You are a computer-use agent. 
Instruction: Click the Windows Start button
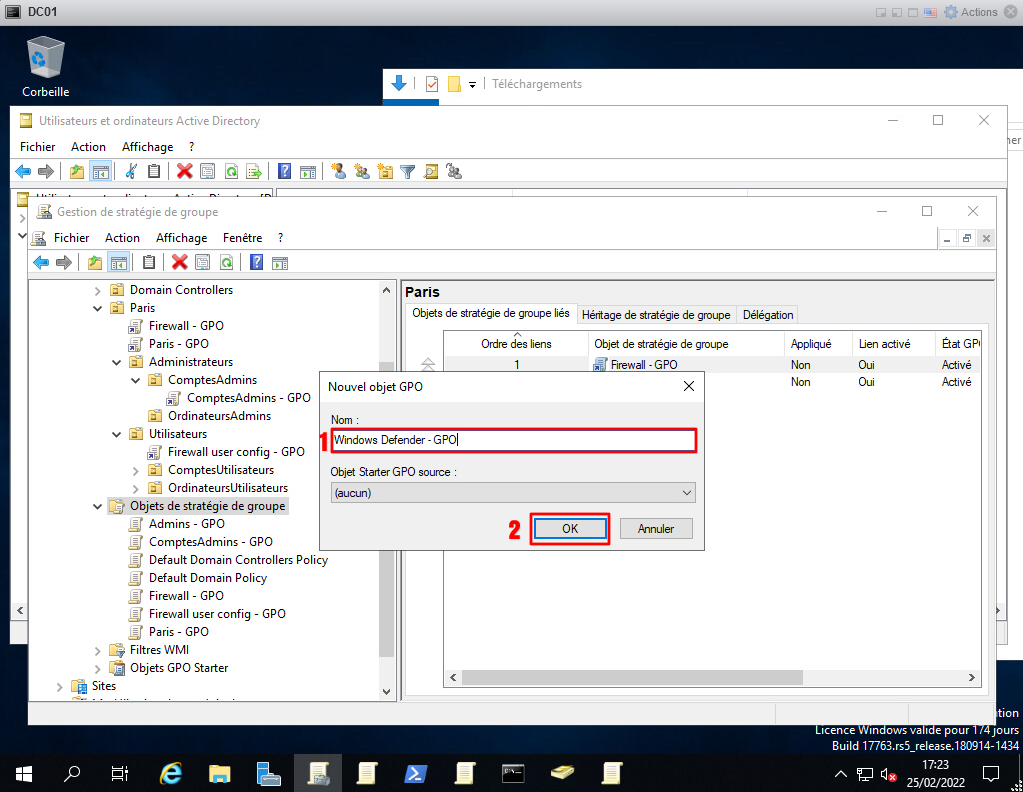point(23,772)
